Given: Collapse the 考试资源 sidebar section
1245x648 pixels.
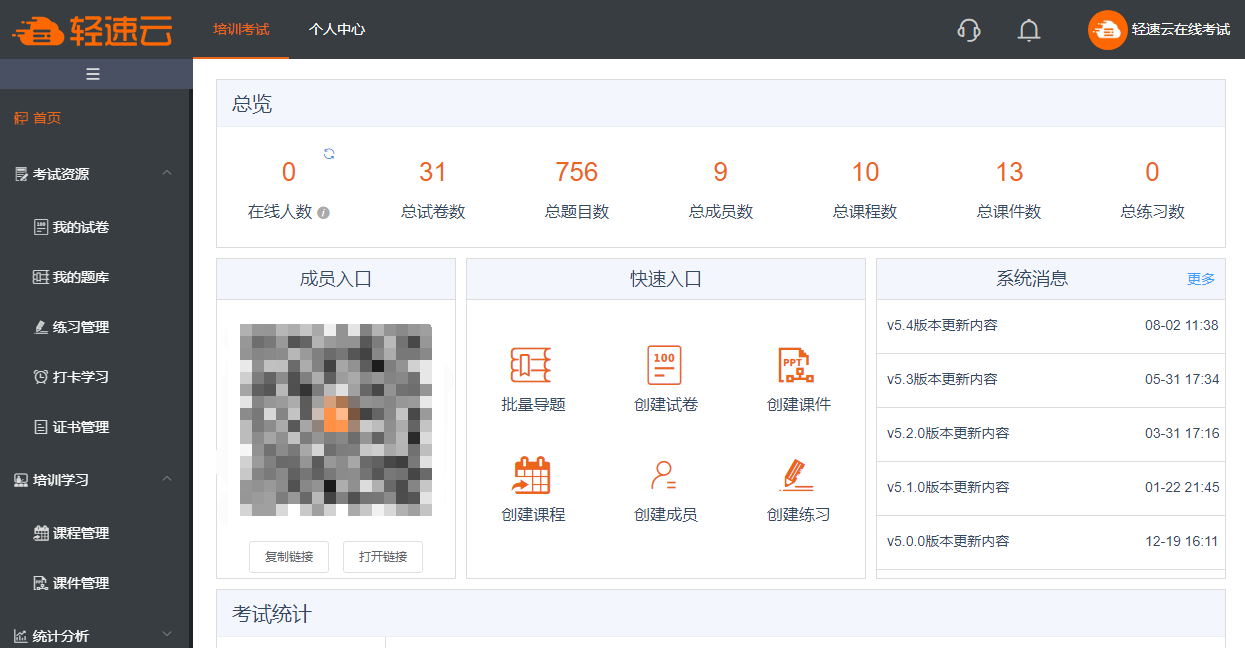Looking at the screenshot, I should pyautogui.click(x=167, y=173).
